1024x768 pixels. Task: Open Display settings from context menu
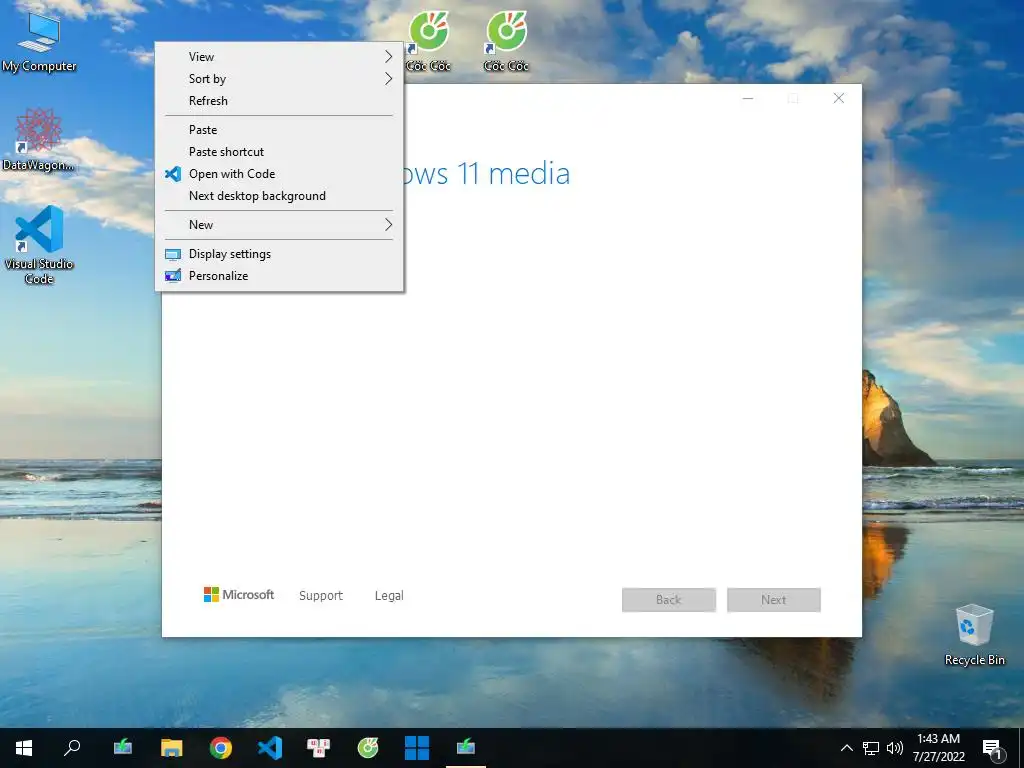280,254
